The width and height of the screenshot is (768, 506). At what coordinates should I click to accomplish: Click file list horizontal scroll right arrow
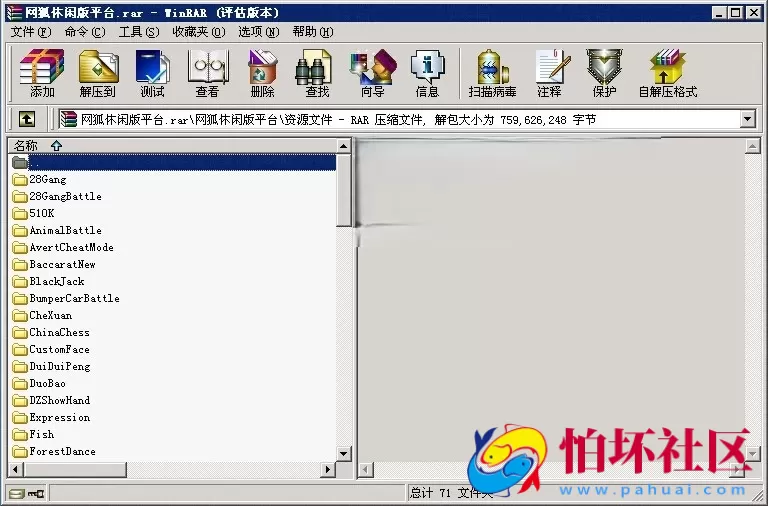click(x=328, y=470)
